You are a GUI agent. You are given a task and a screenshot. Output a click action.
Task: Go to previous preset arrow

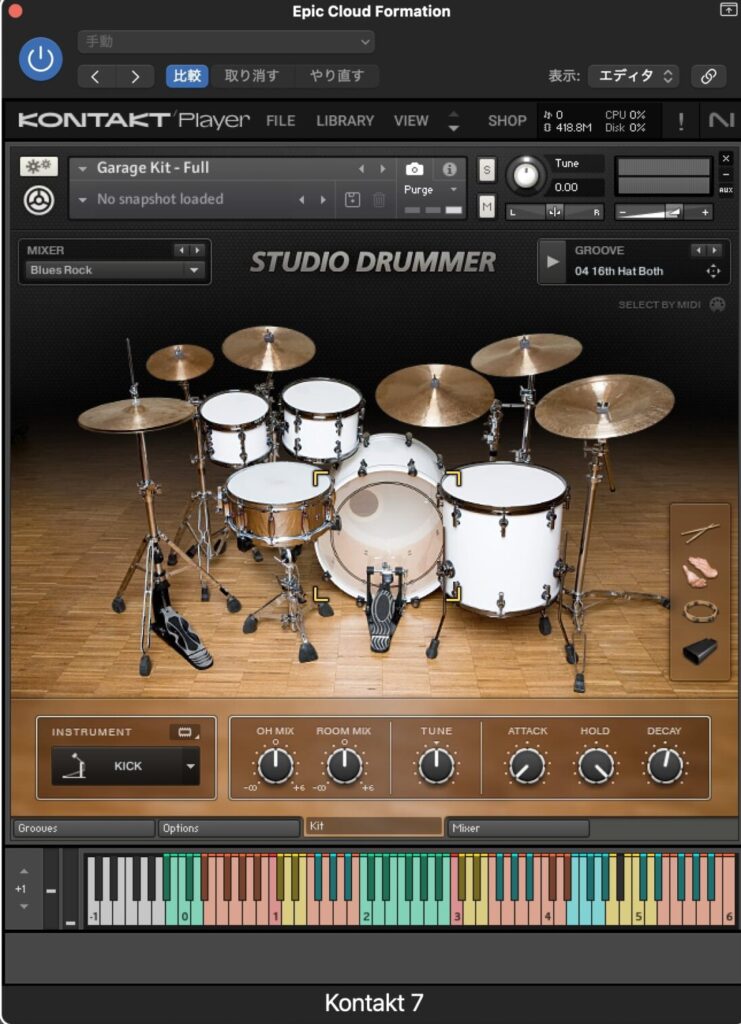(x=96, y=76)
